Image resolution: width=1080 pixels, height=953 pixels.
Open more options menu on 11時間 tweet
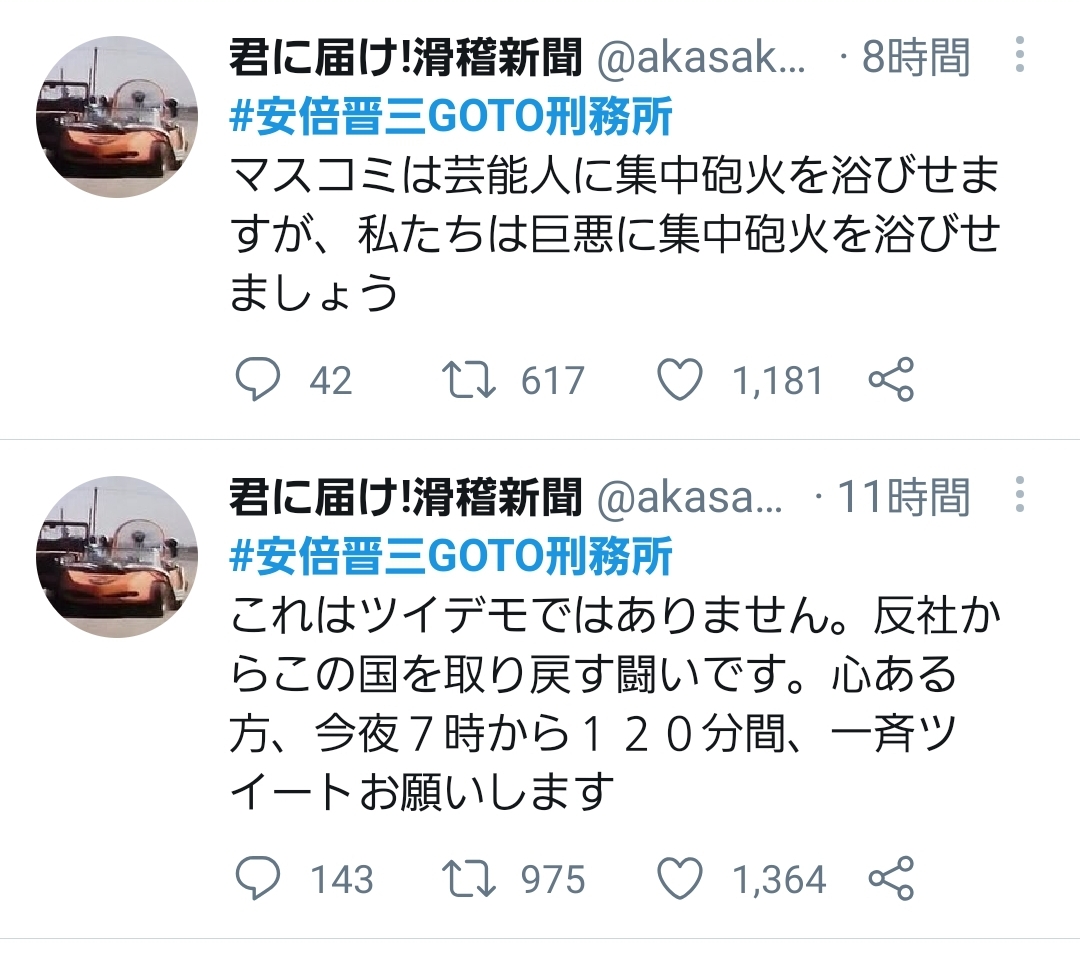(x=1020, y=495)
